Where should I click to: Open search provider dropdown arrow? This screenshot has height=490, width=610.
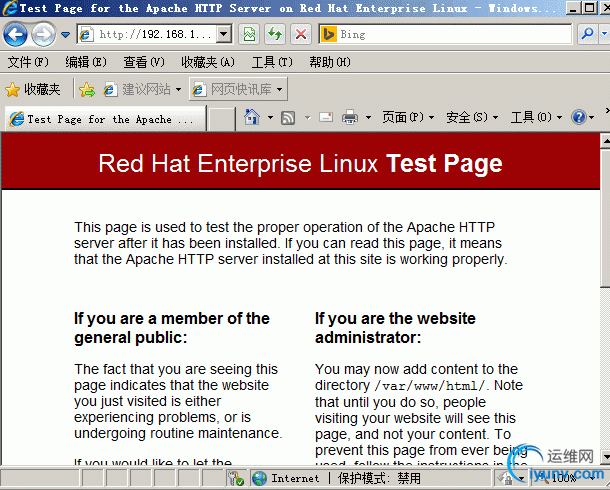[x=604, y=34]
